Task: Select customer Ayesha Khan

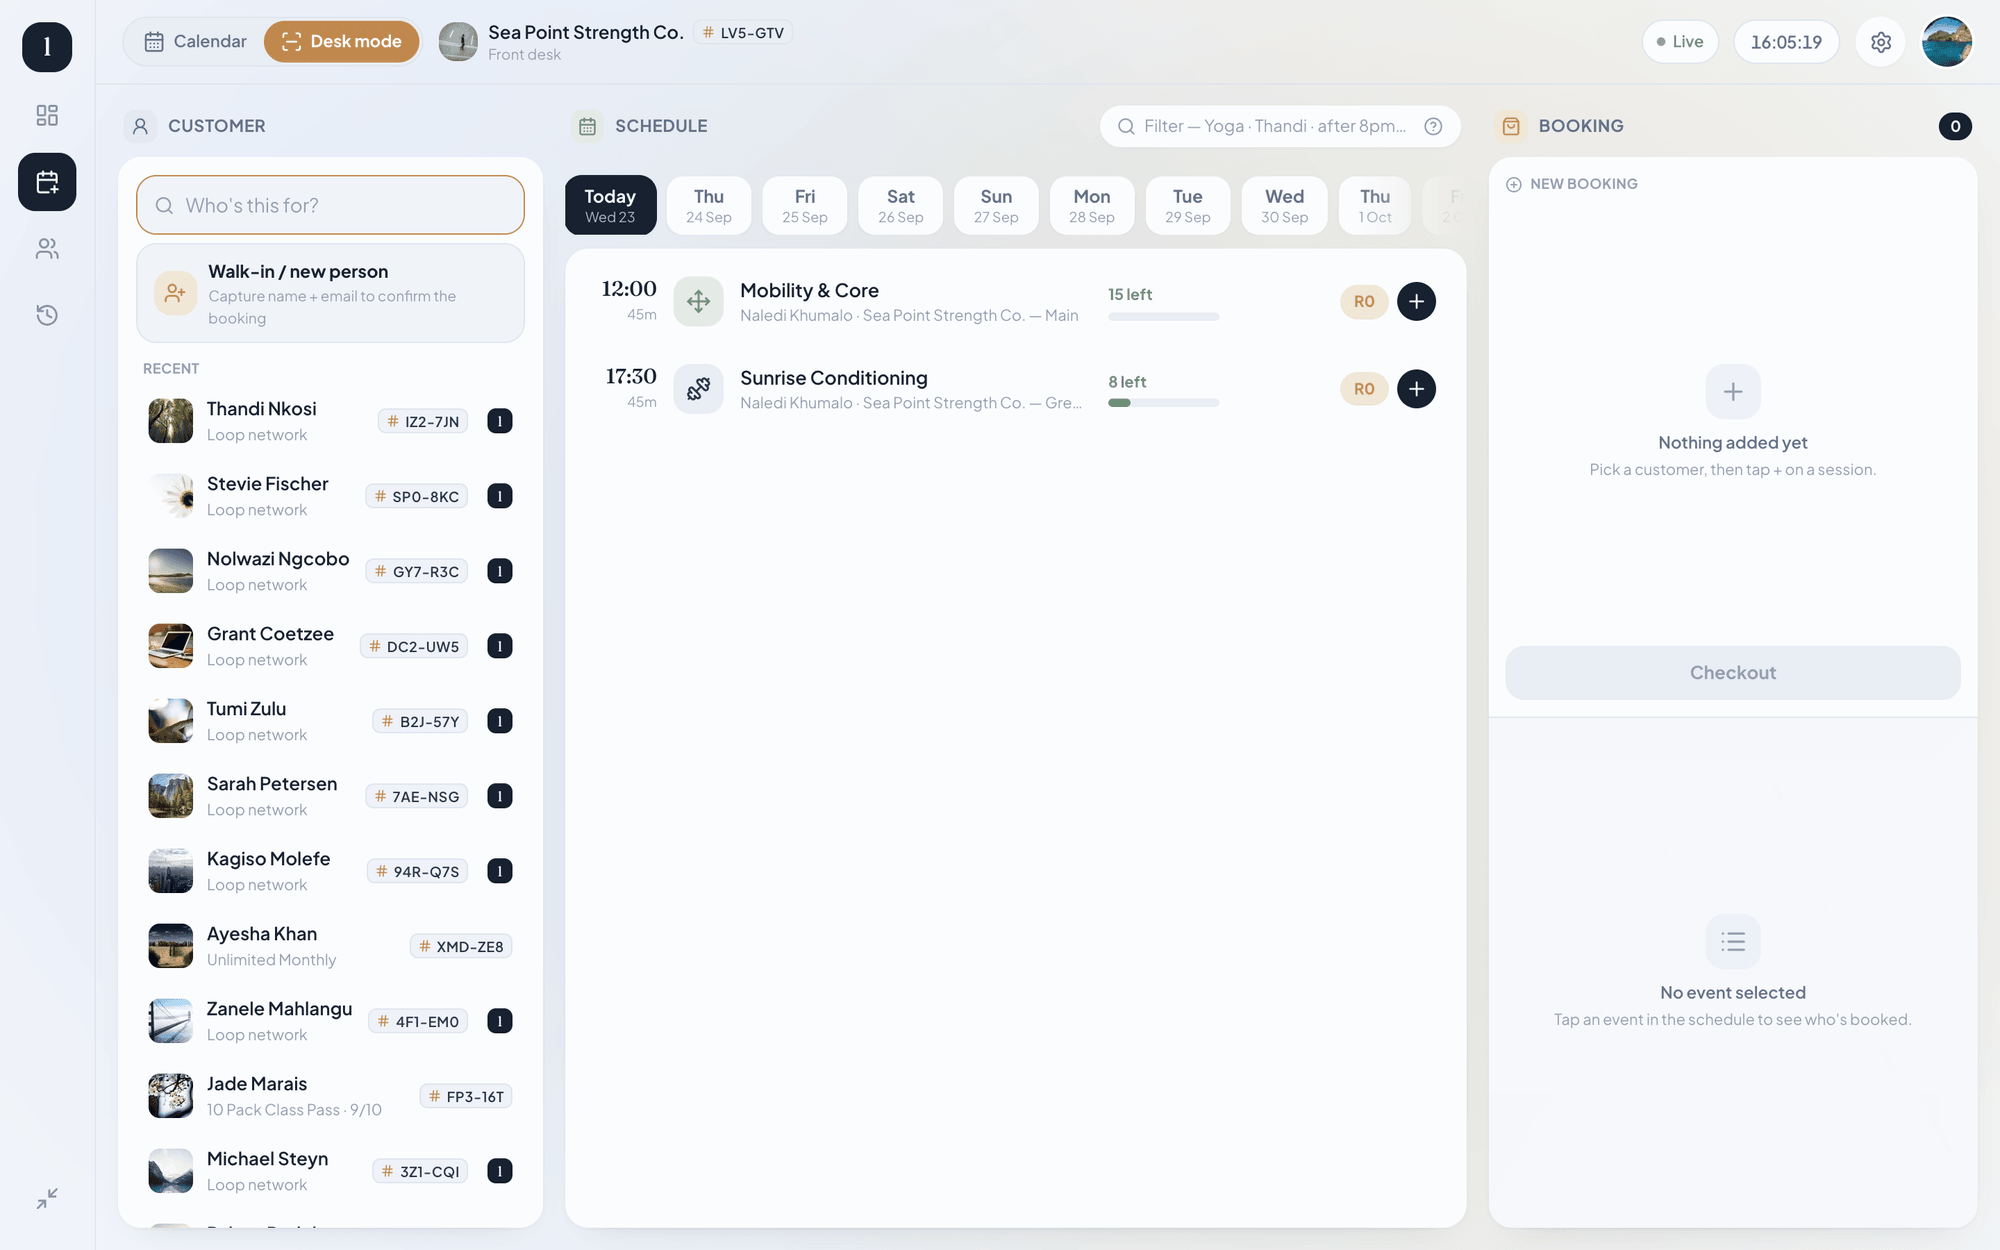Action: coord(330,946)
